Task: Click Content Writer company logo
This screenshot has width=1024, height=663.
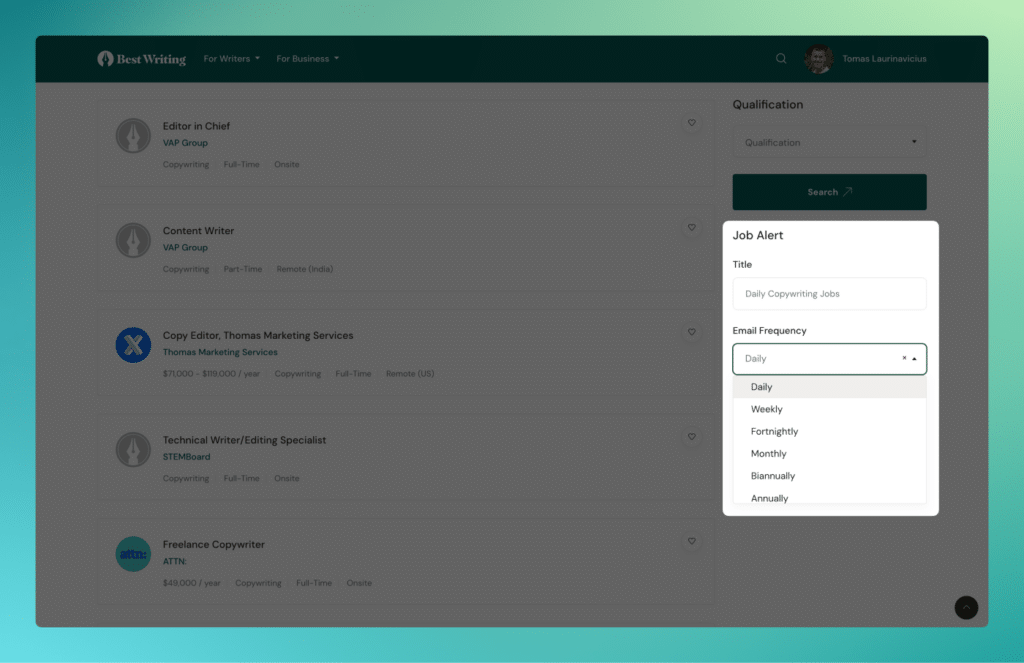Action: [x=133, y=240]
